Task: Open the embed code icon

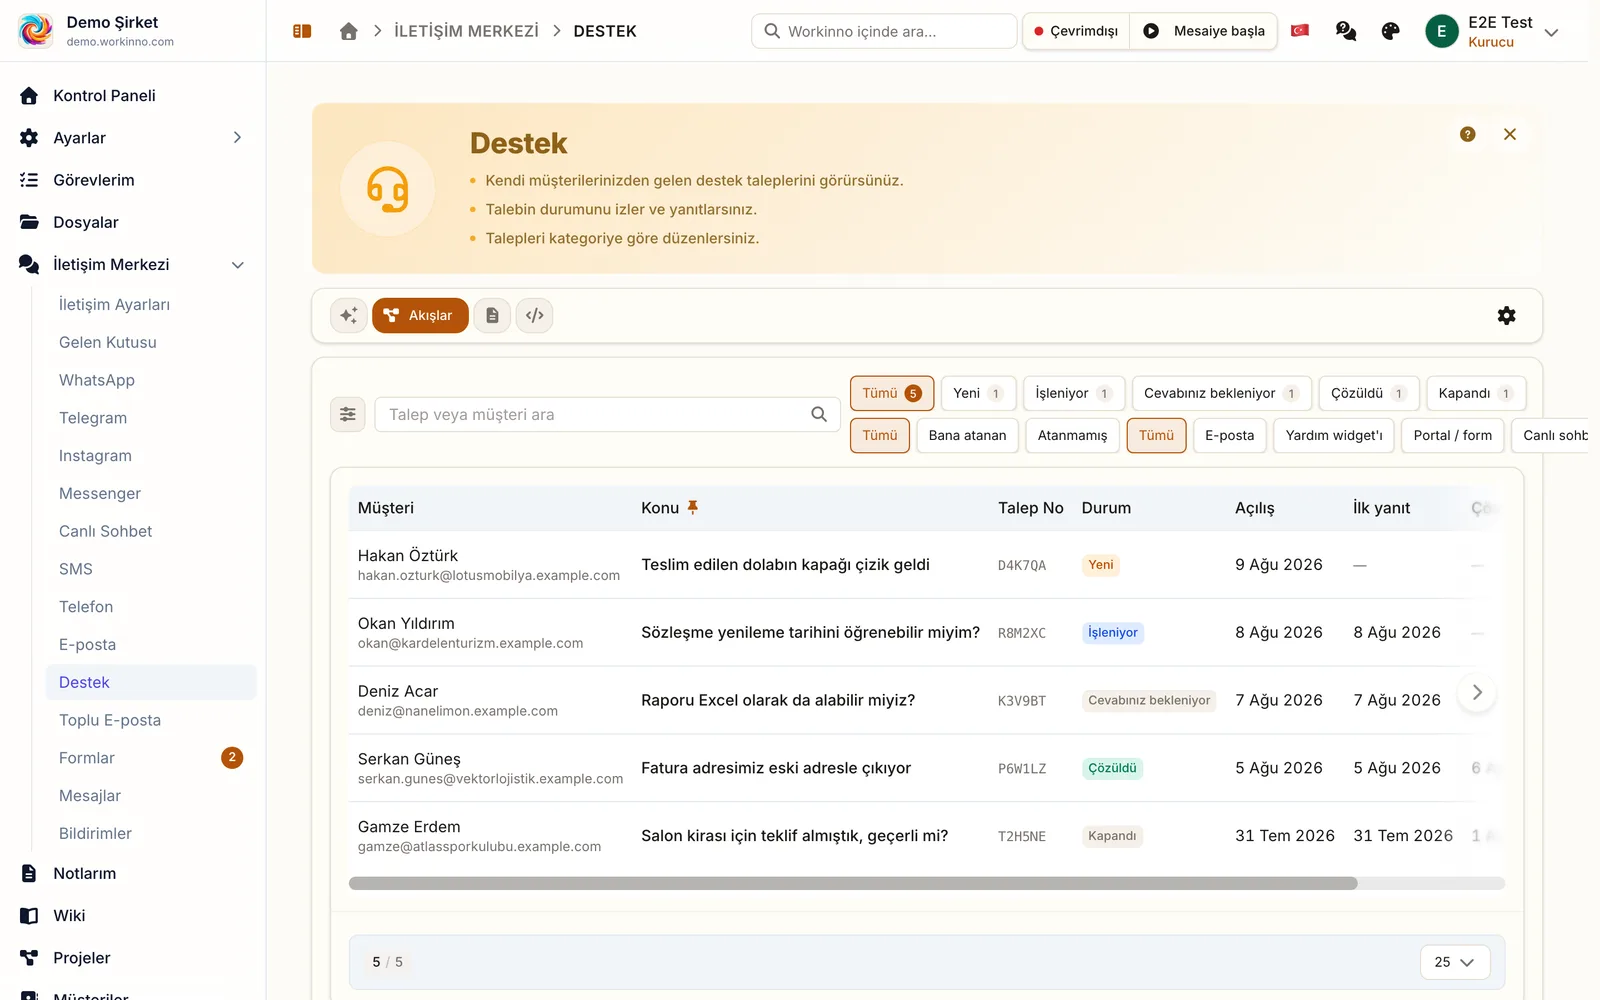Action: pyautogui.click(x=534, y=315)
